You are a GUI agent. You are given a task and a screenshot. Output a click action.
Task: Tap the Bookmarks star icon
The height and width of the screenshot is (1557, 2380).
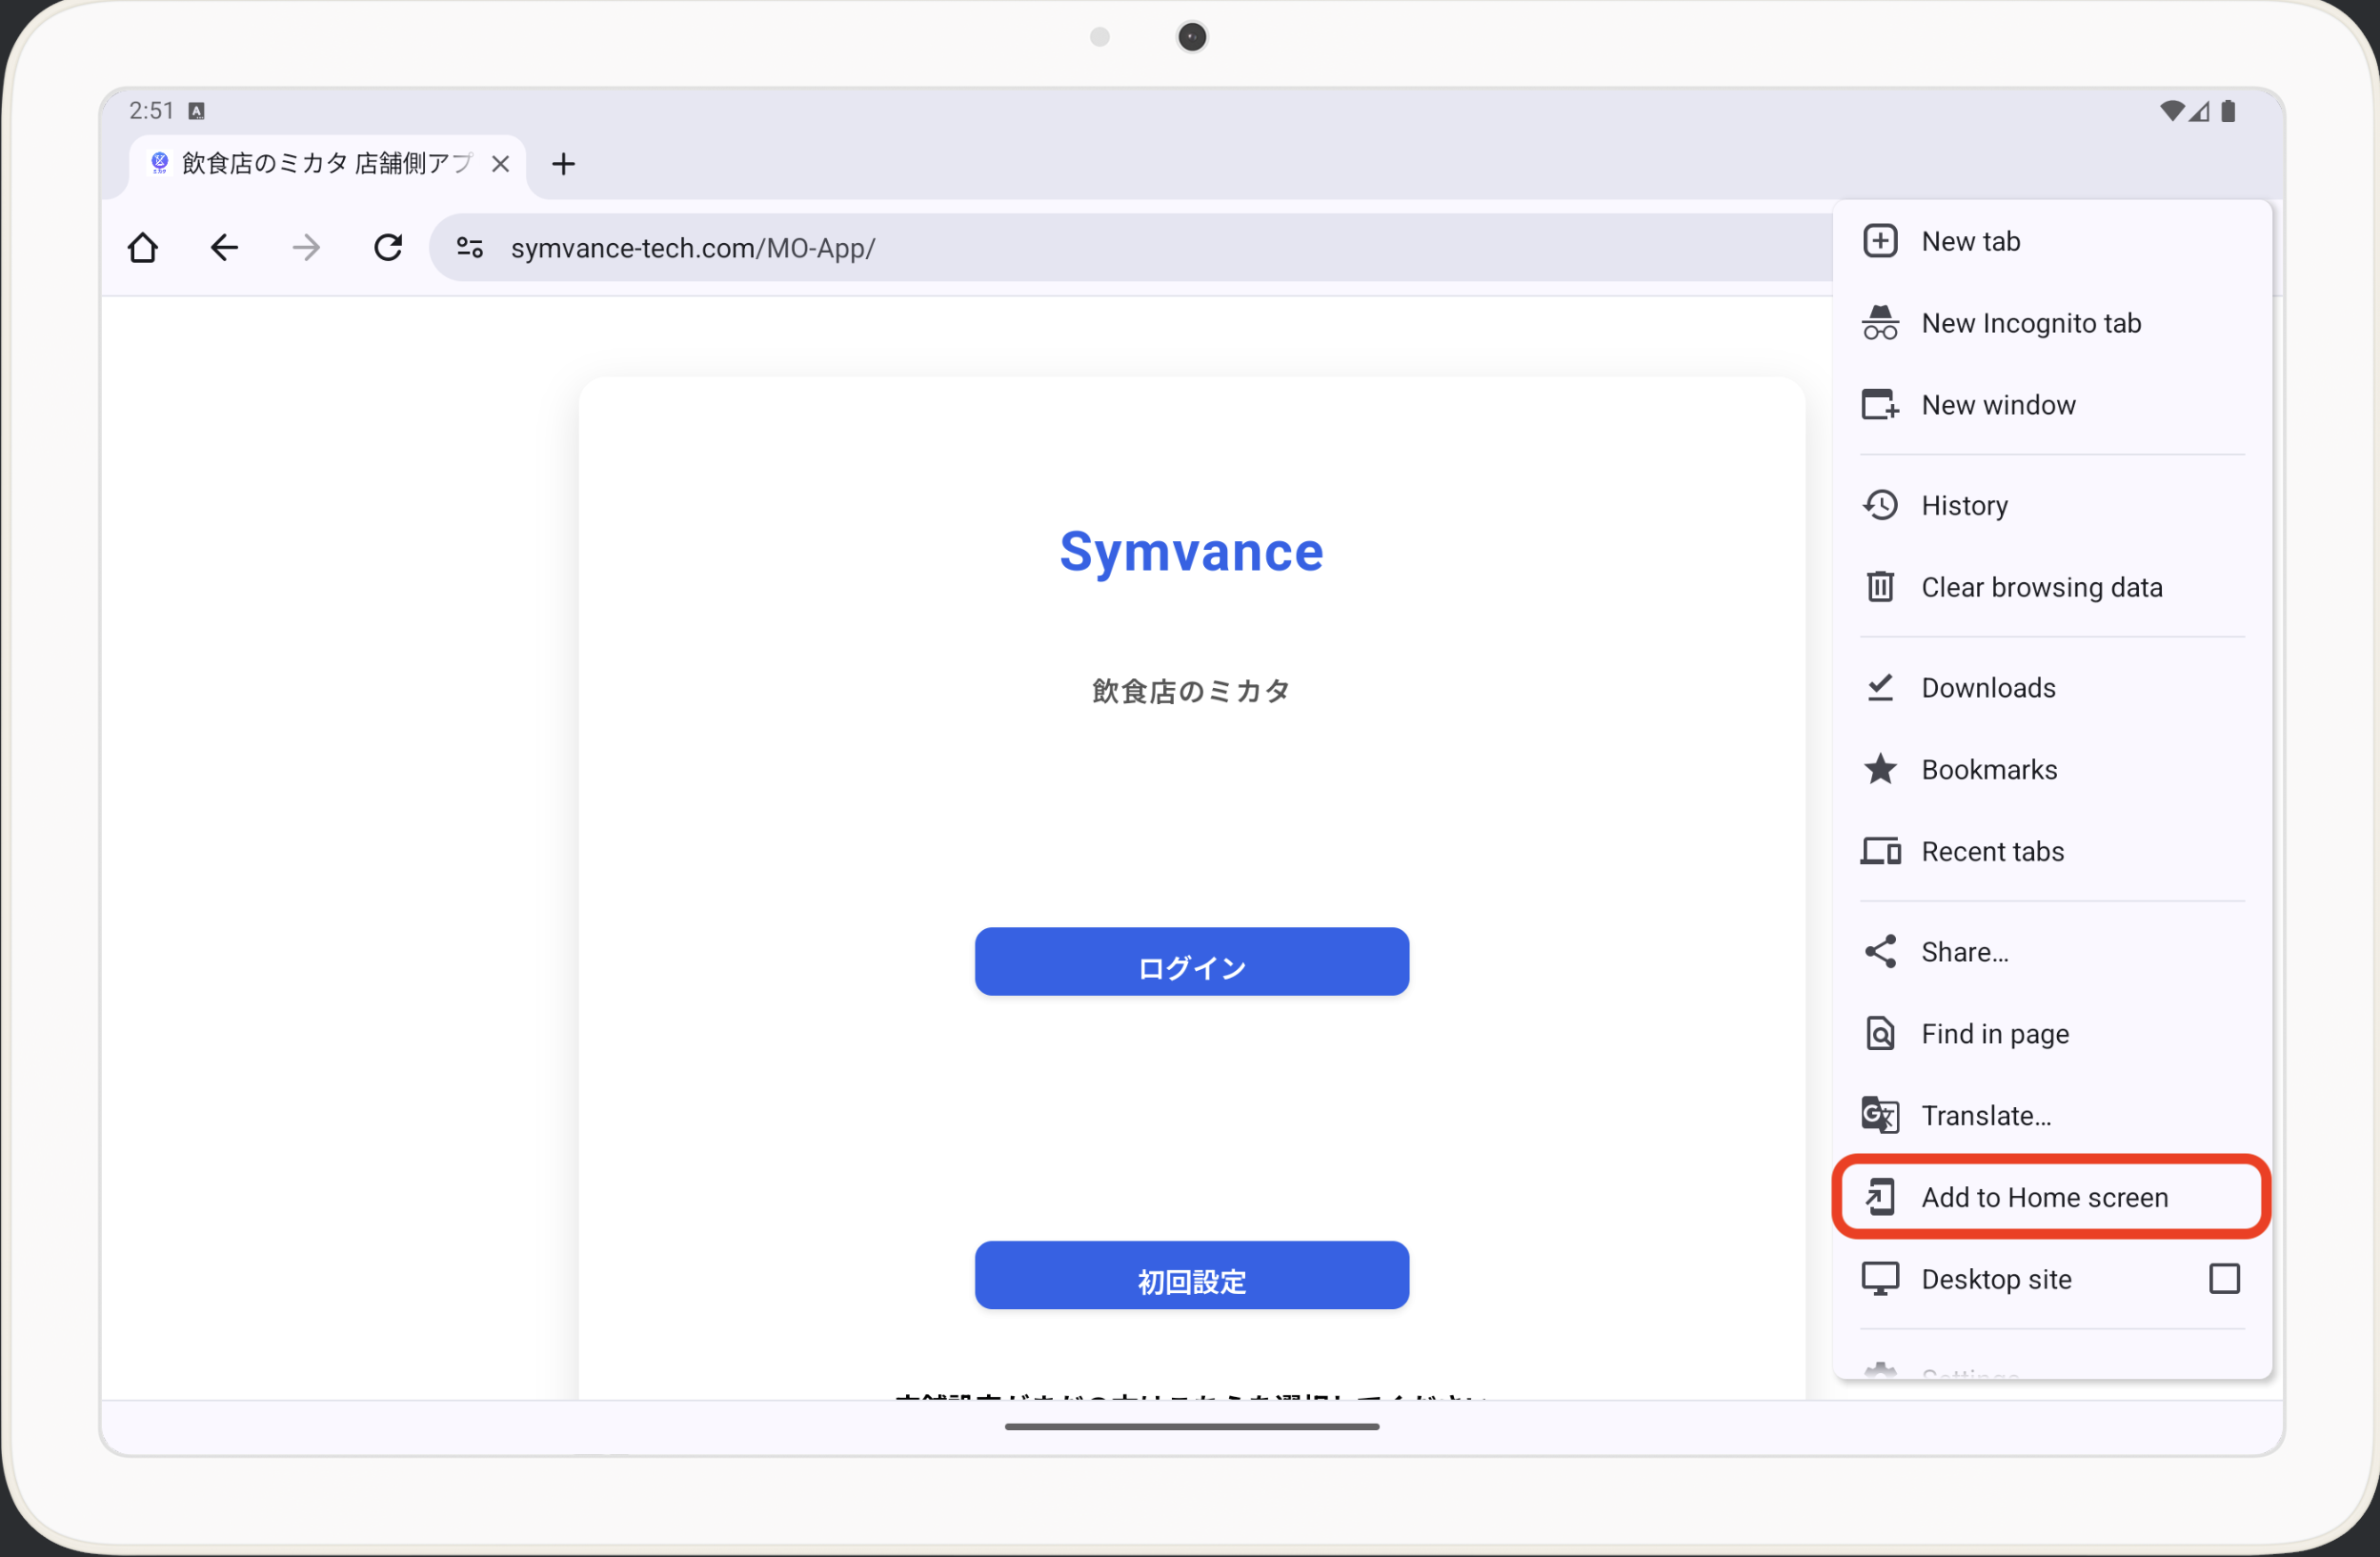1880,769
